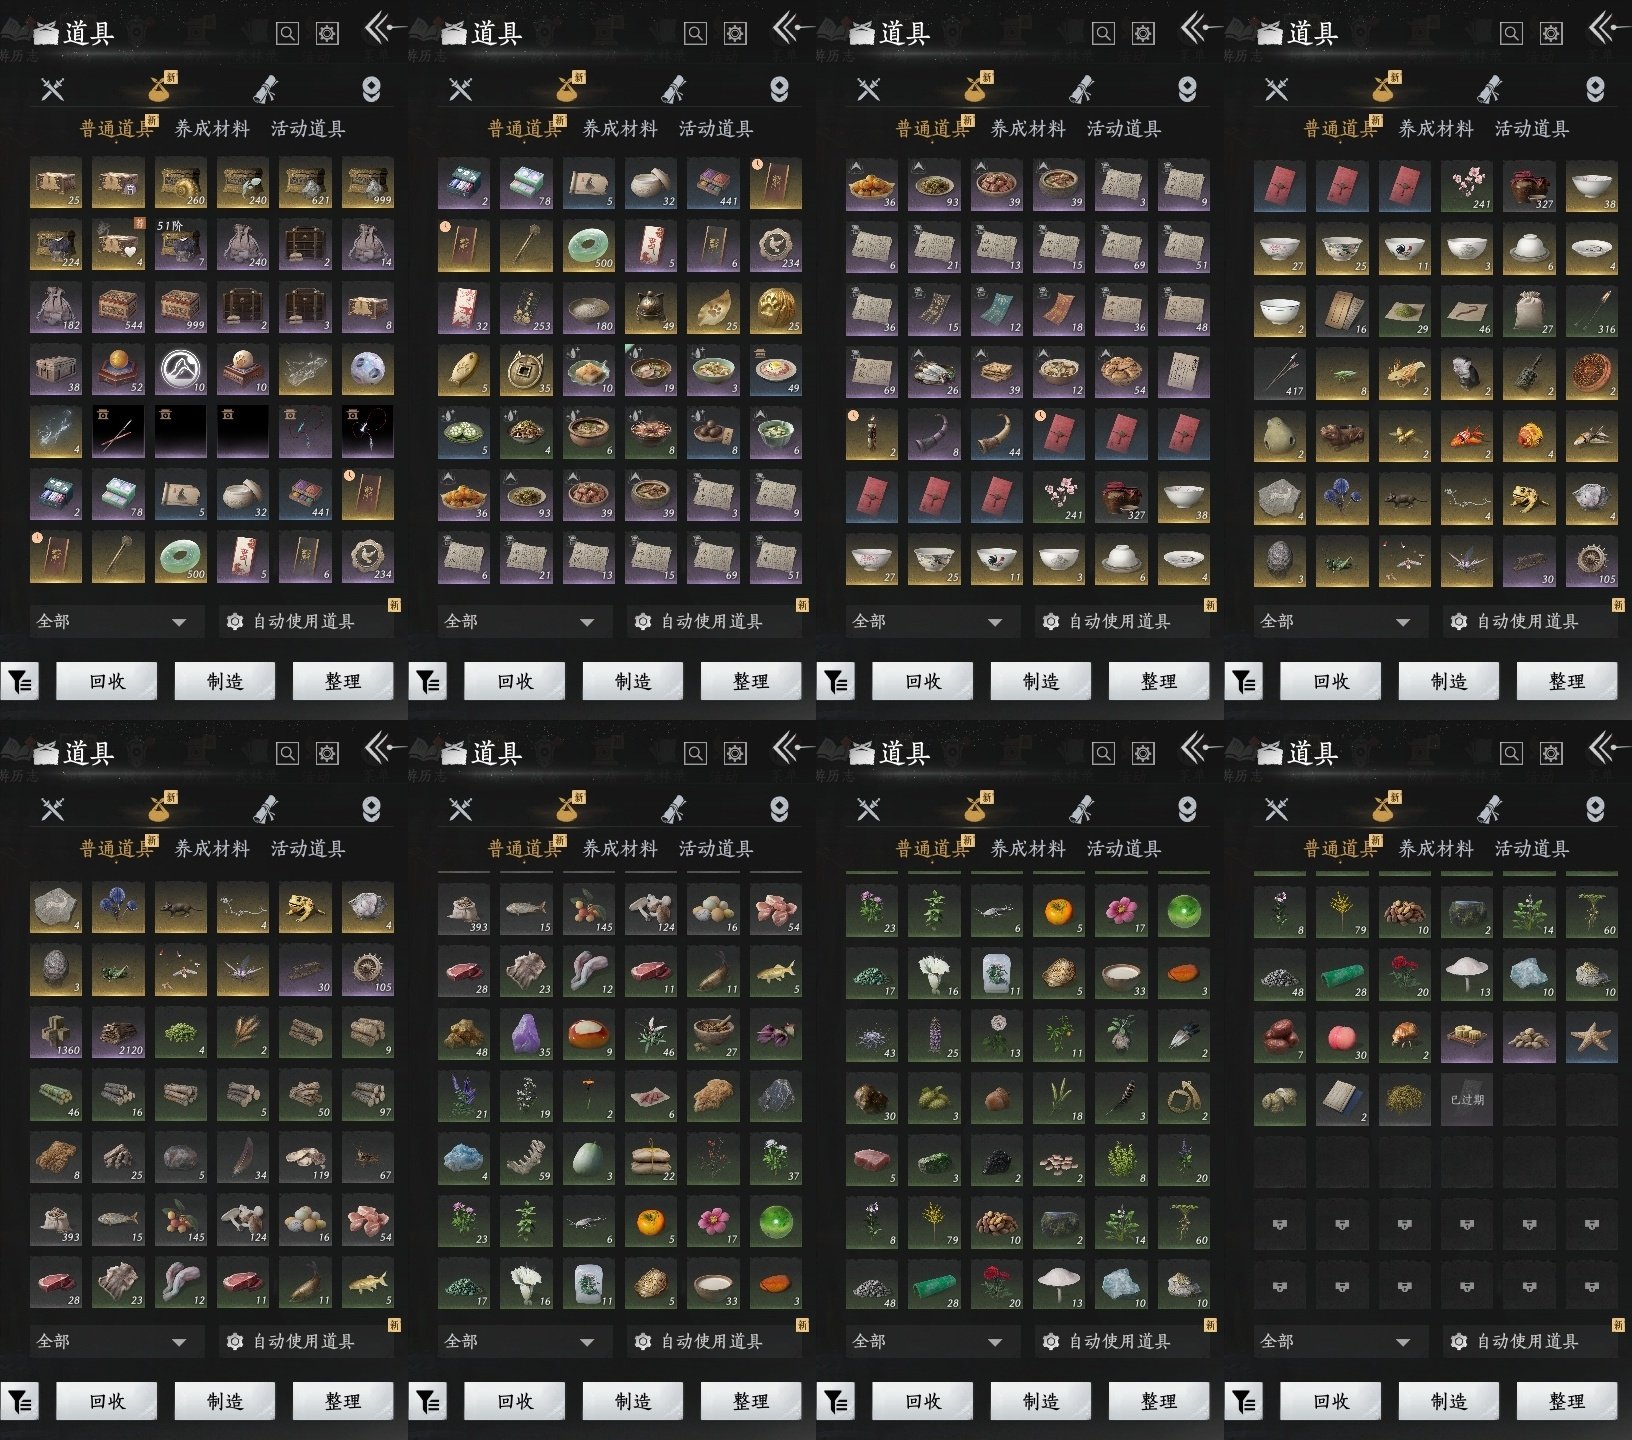Switch to 普通道具 tab in top-row third panel
The width and height of the screenshot is (1632, 1440).
tap(933, 129)
